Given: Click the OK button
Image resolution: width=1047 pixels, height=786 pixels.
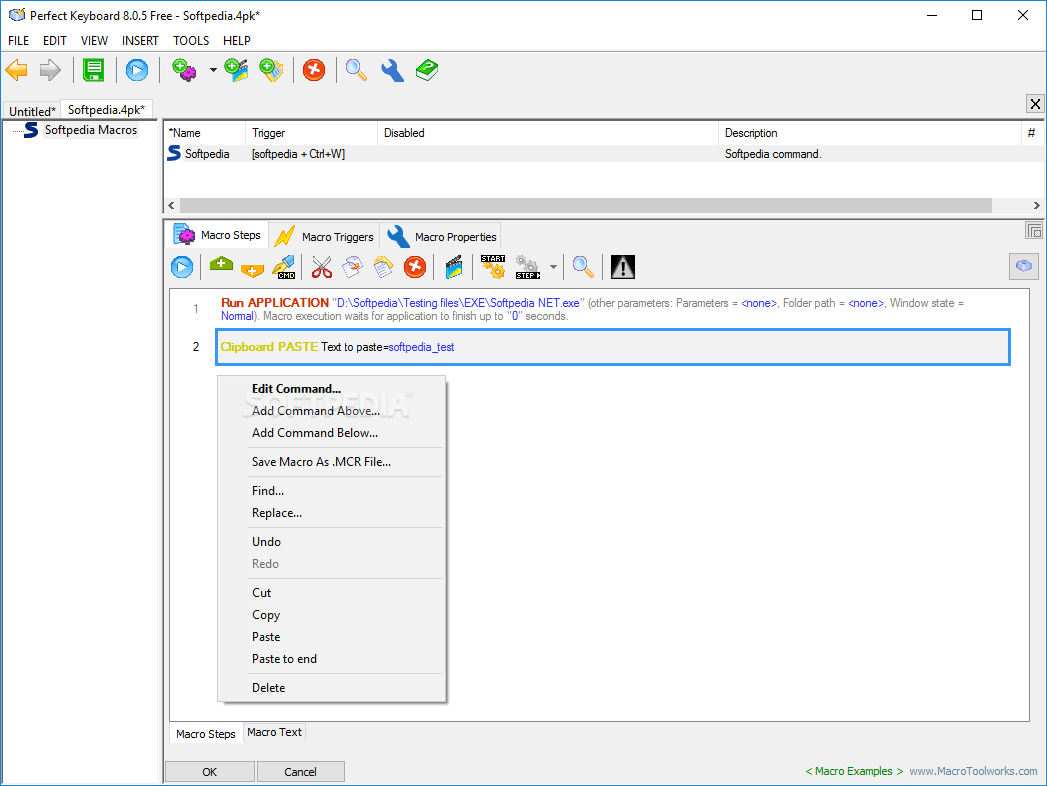Looking at the screenshot, I should [210, 772].
